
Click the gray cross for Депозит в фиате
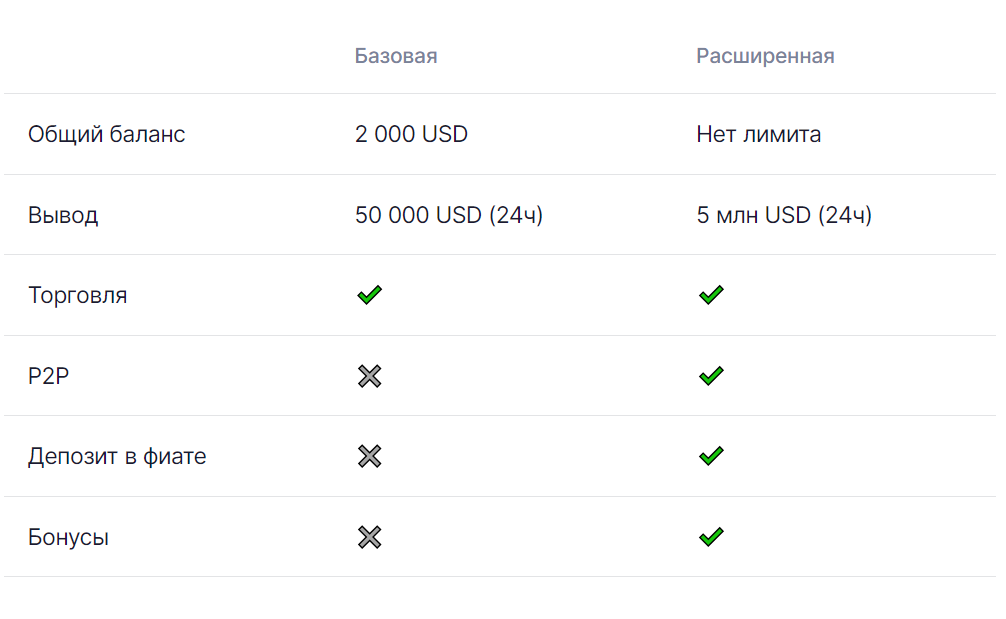[370, 457]
